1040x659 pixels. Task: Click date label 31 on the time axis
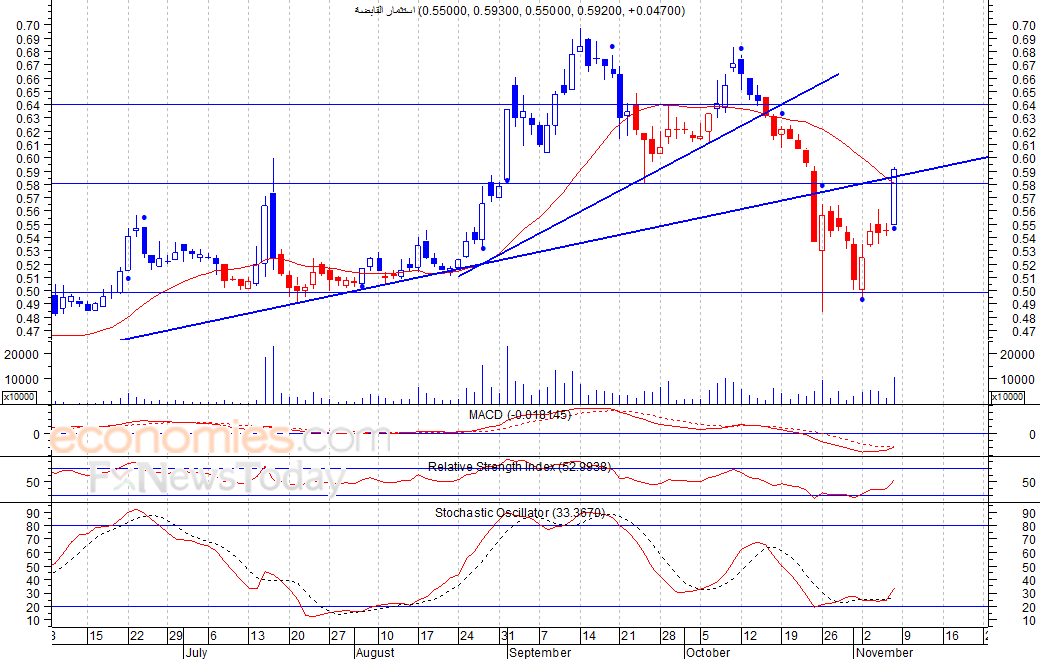click(x=507, y=636)
